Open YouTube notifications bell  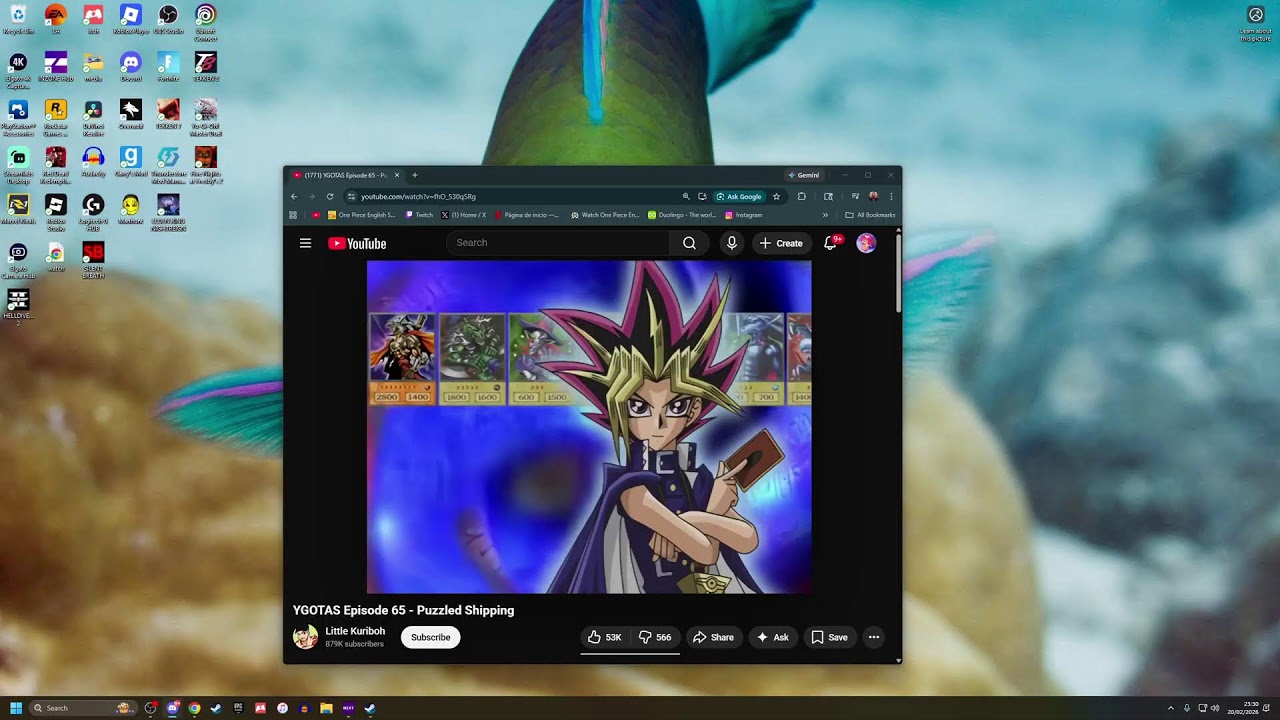click(x=830, y=243)
